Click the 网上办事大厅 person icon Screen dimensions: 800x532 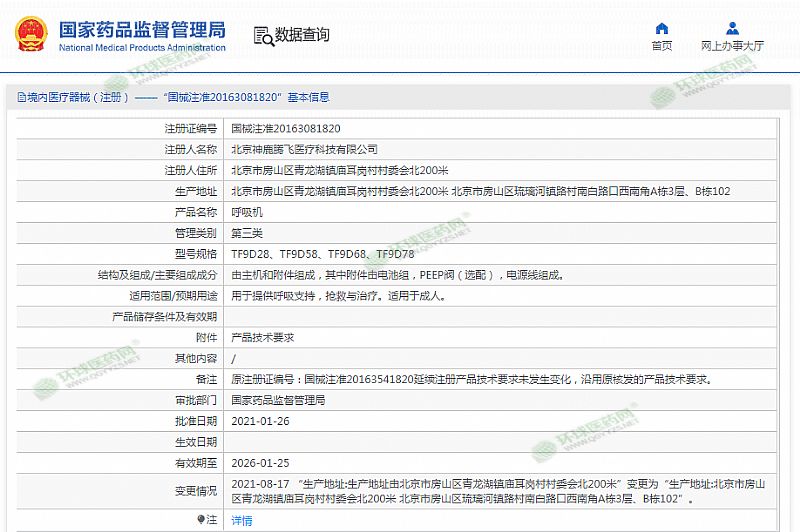tap(732, 28)
